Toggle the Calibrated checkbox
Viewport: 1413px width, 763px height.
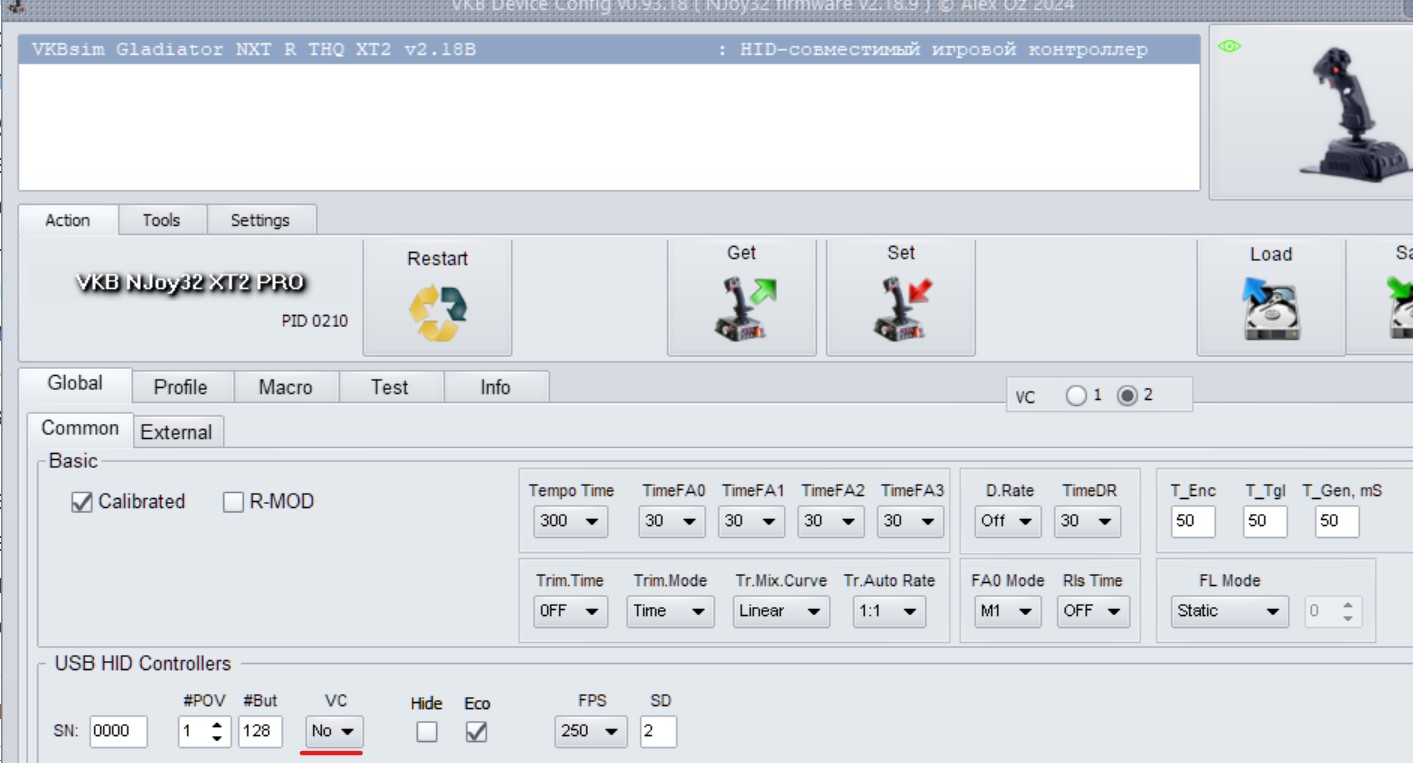click(82, 502)
